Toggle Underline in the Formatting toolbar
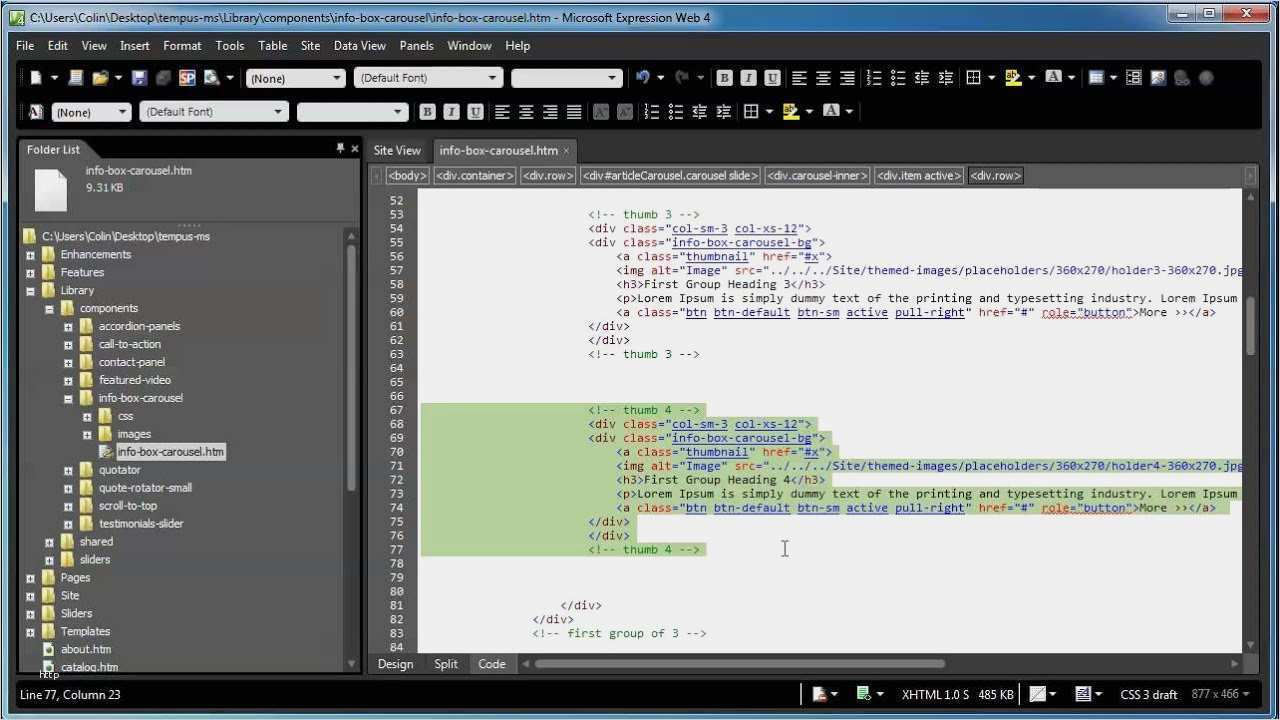This screenshot has width=1280, height=720. coord(475,112)
